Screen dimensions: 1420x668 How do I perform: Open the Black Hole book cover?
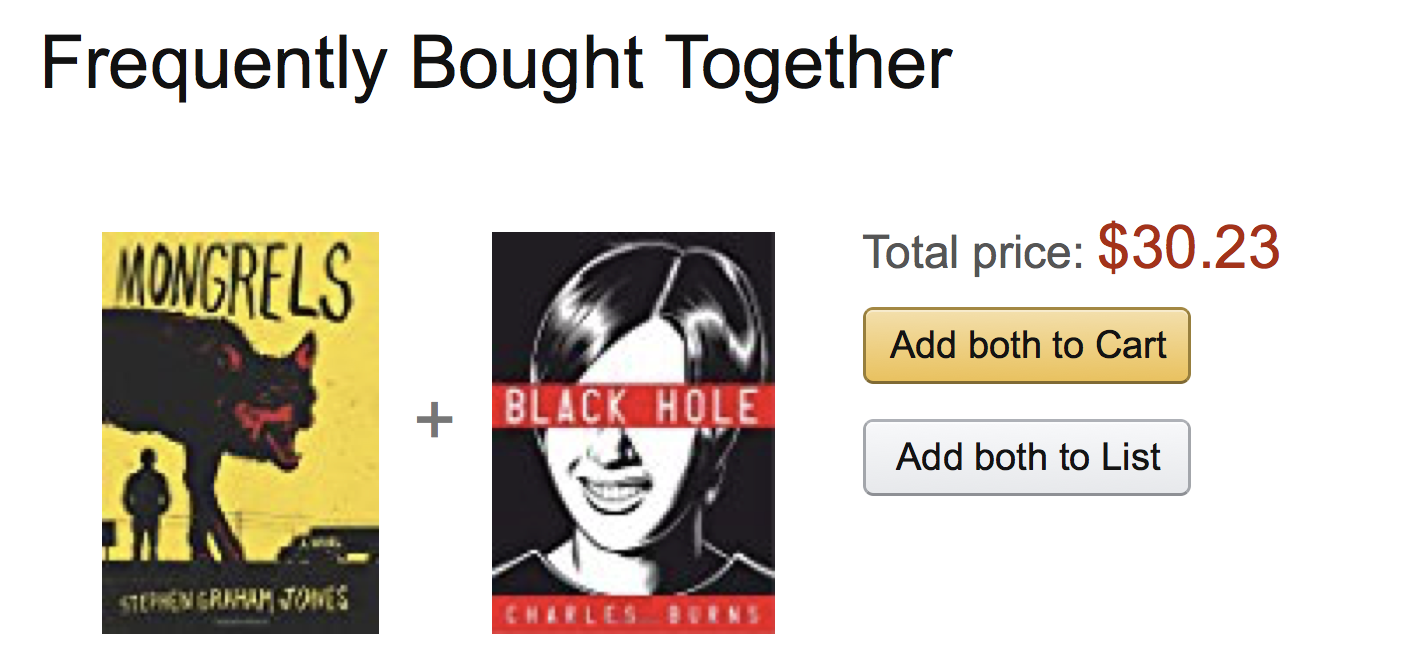pos(633,432)
